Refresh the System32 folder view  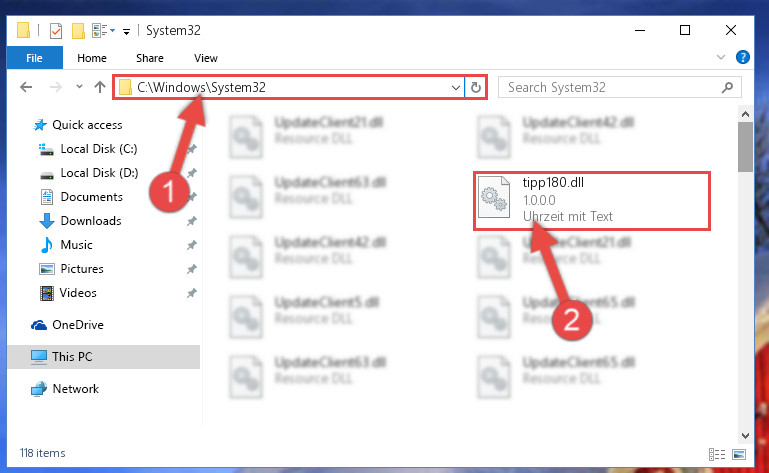pos(476,87)
